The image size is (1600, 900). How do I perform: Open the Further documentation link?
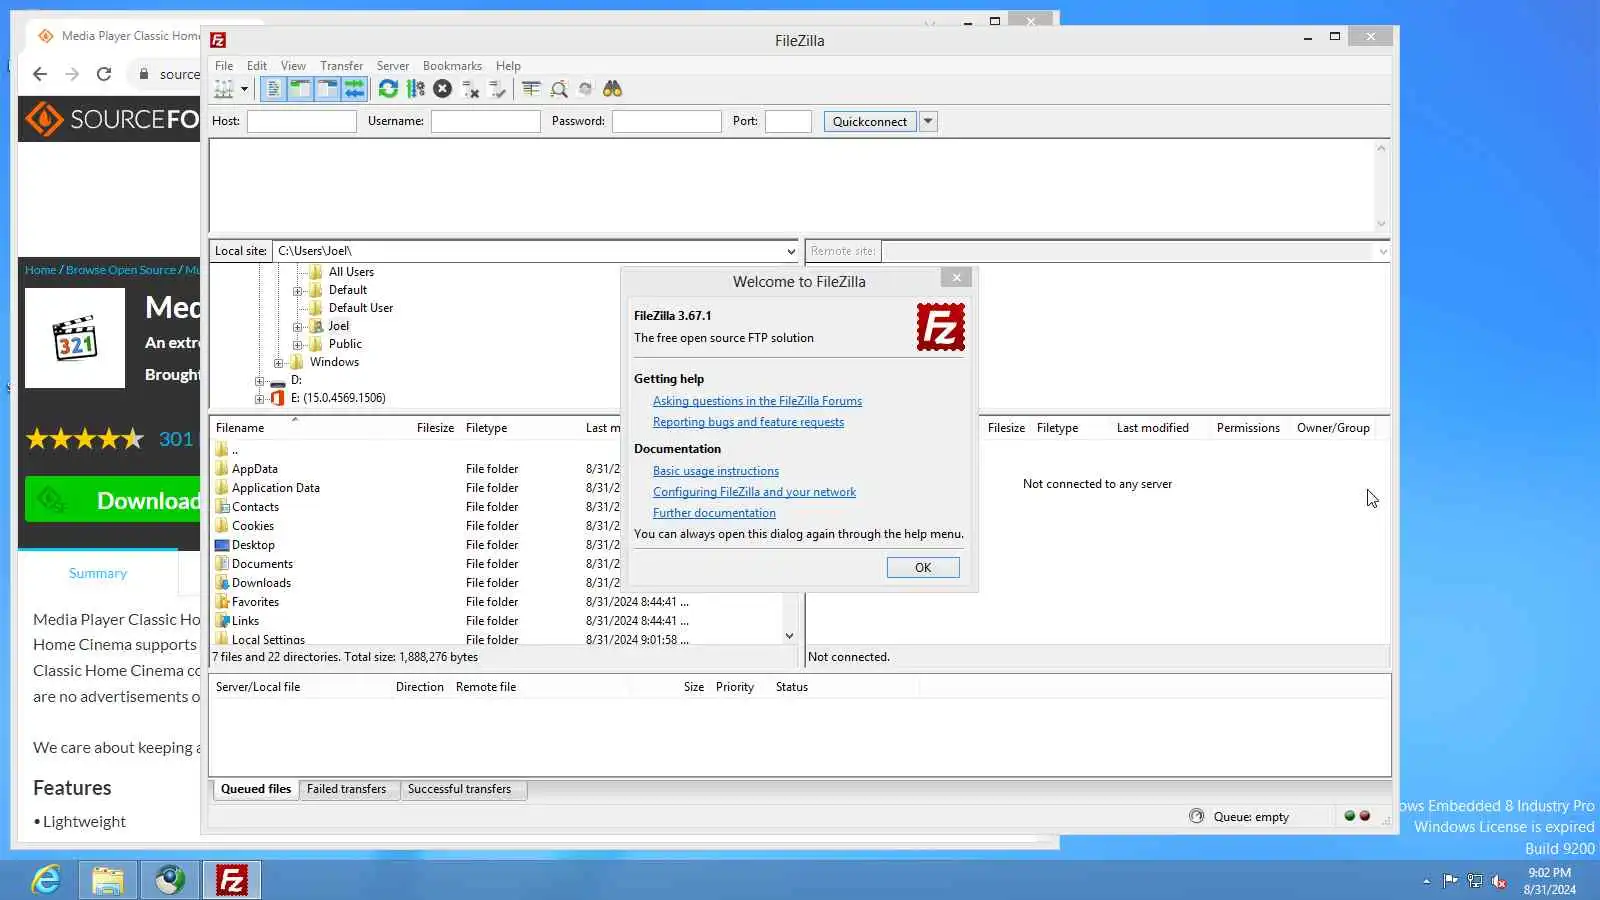[x=714, y=513]
